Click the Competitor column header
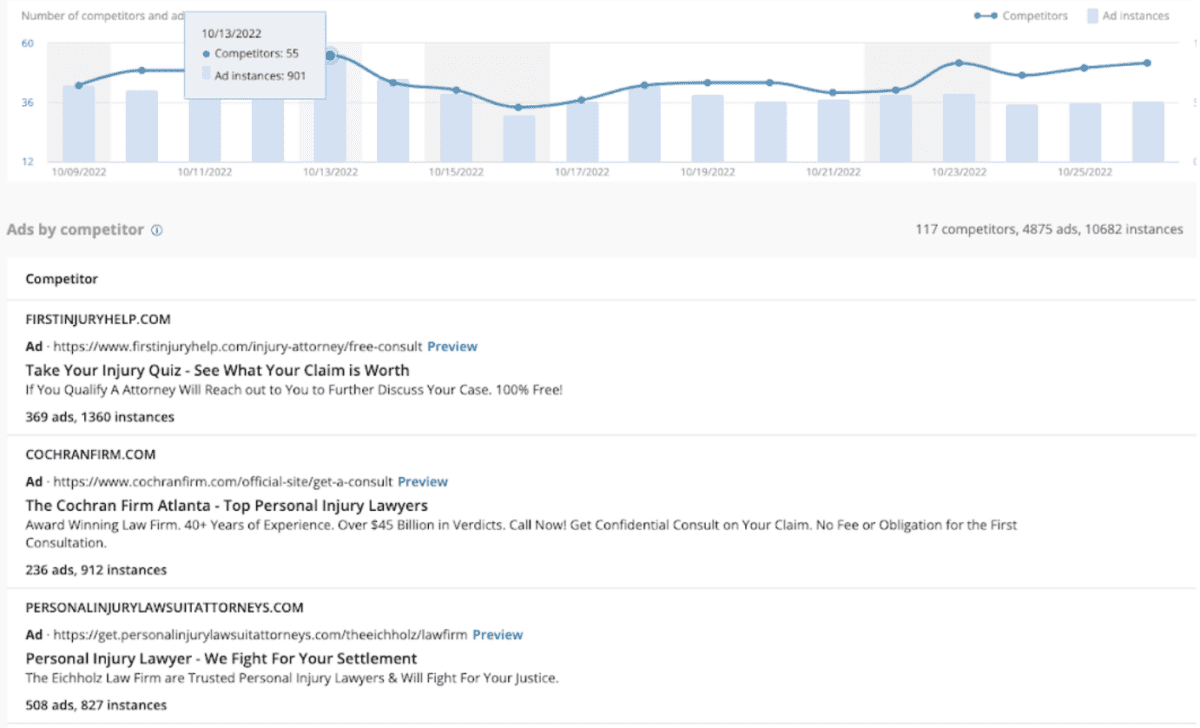 [62, 279]
